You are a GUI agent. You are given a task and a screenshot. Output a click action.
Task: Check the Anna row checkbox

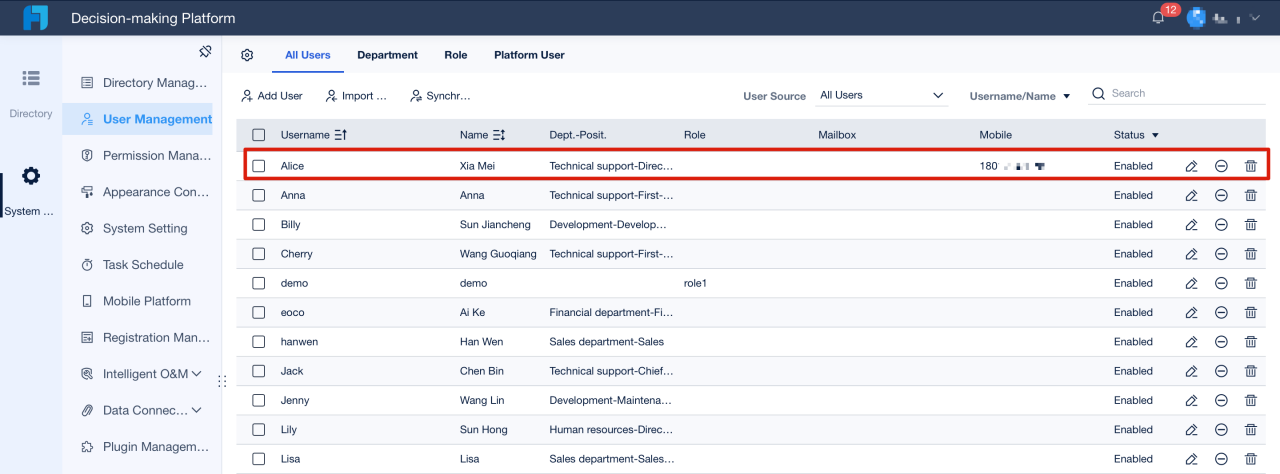pos(259,196)
